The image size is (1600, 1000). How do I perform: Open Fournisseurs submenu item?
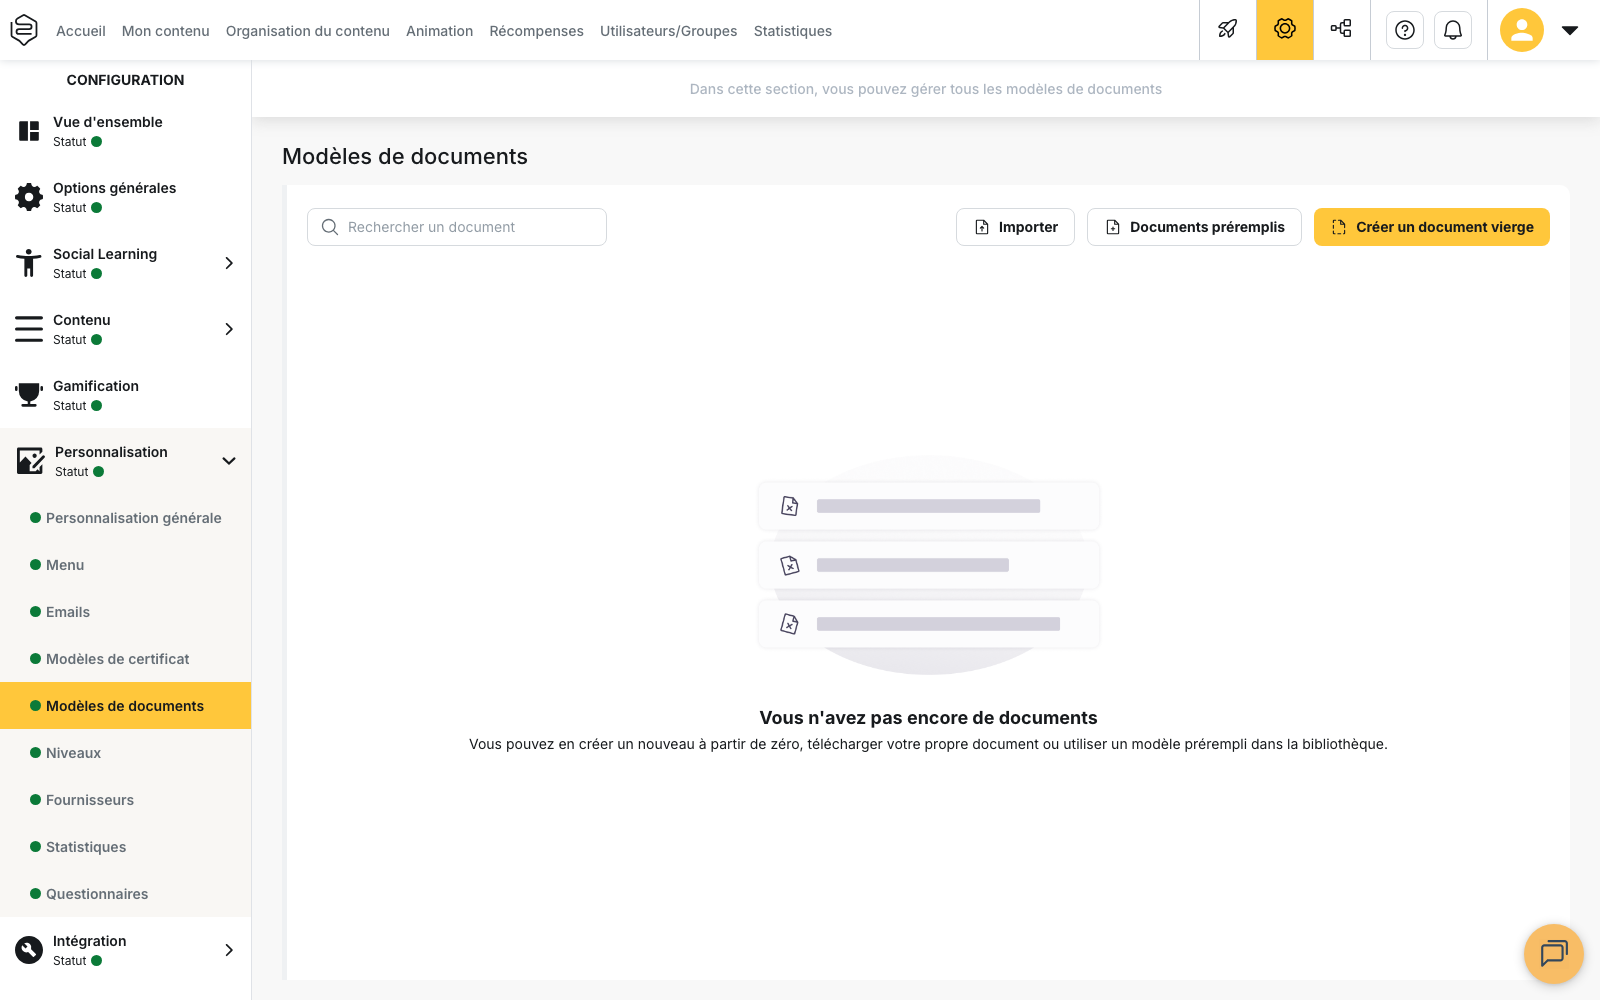pos(90,800)
